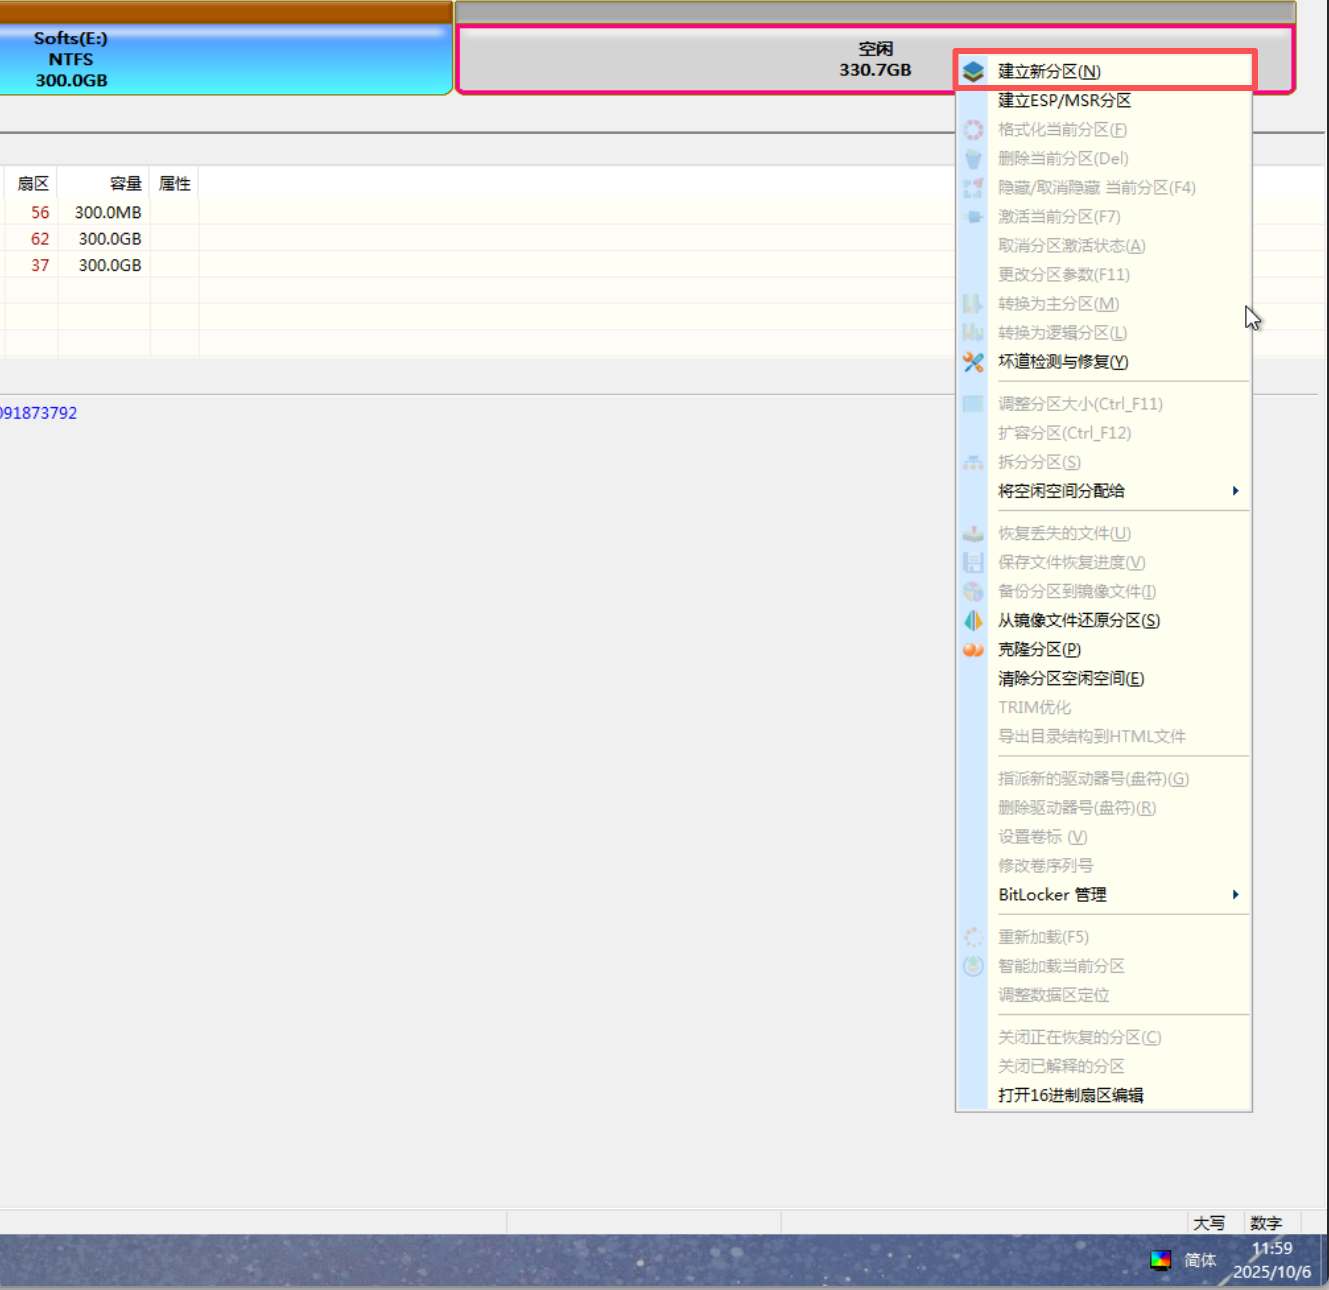This screenshot has width=1329, height=1290.
Task: Expand the BitLocker 管理 submenu
Action: pos(1234,895)
